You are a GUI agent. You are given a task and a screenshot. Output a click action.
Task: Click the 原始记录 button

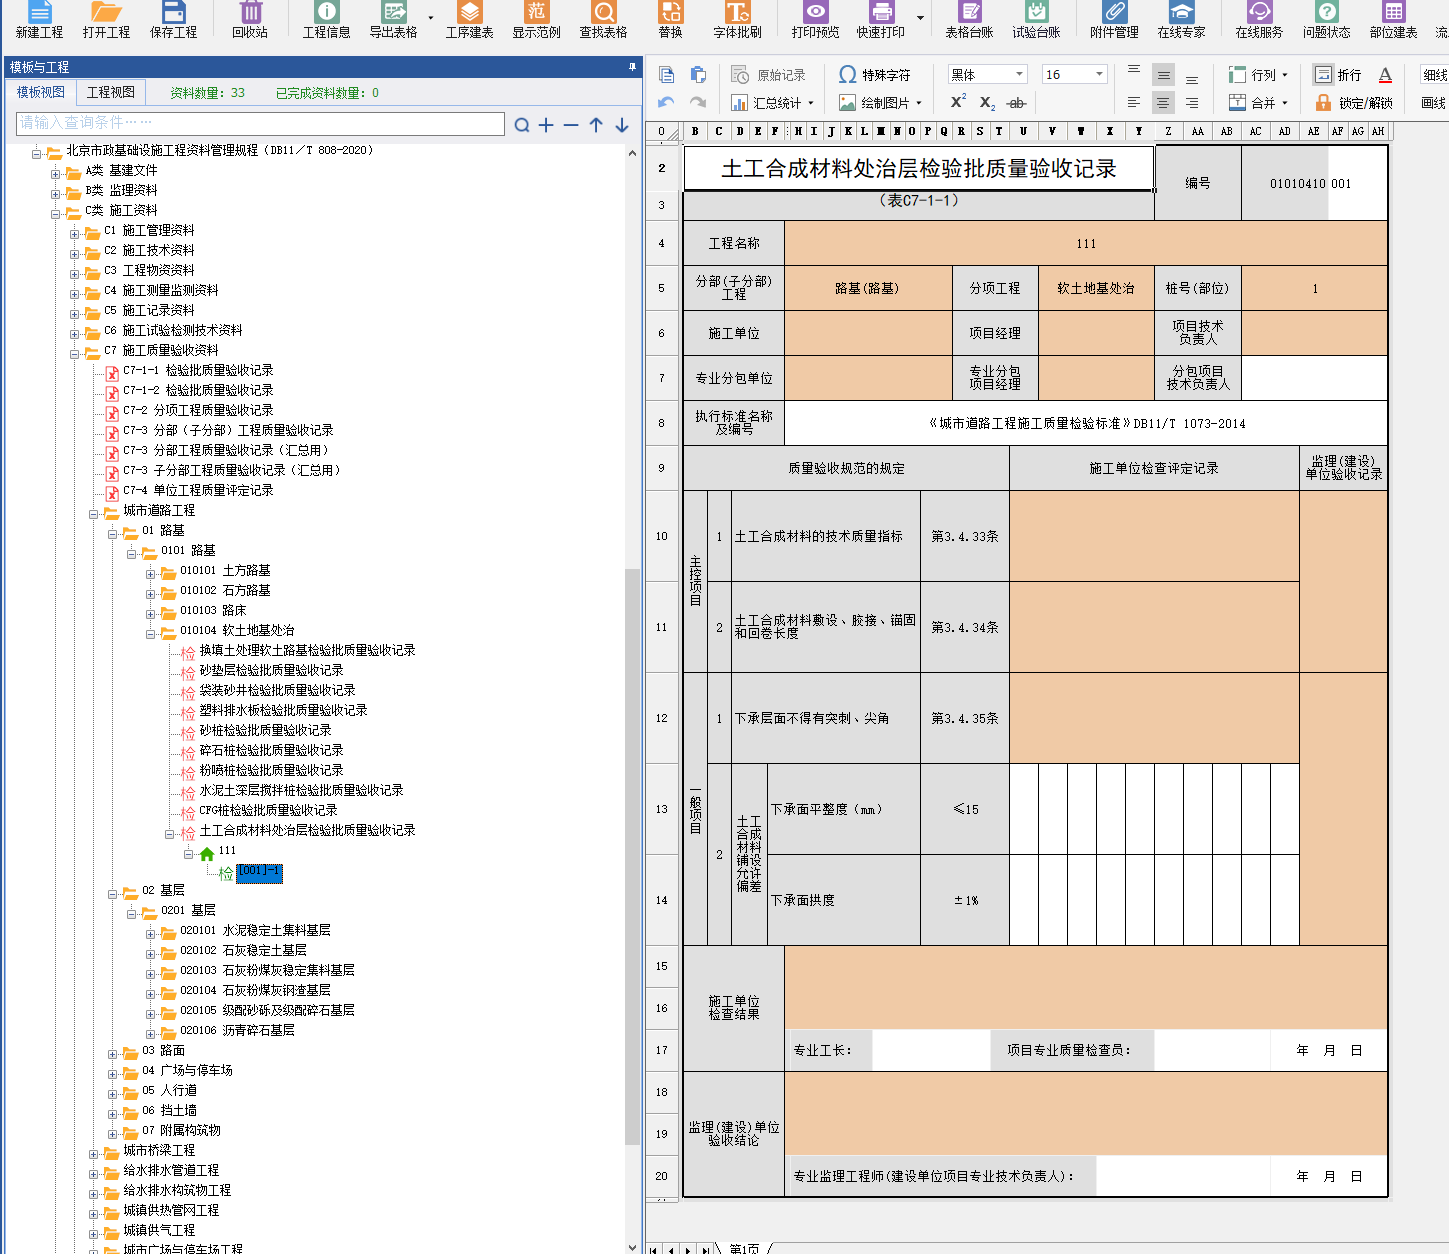click(x=768, y=75)
